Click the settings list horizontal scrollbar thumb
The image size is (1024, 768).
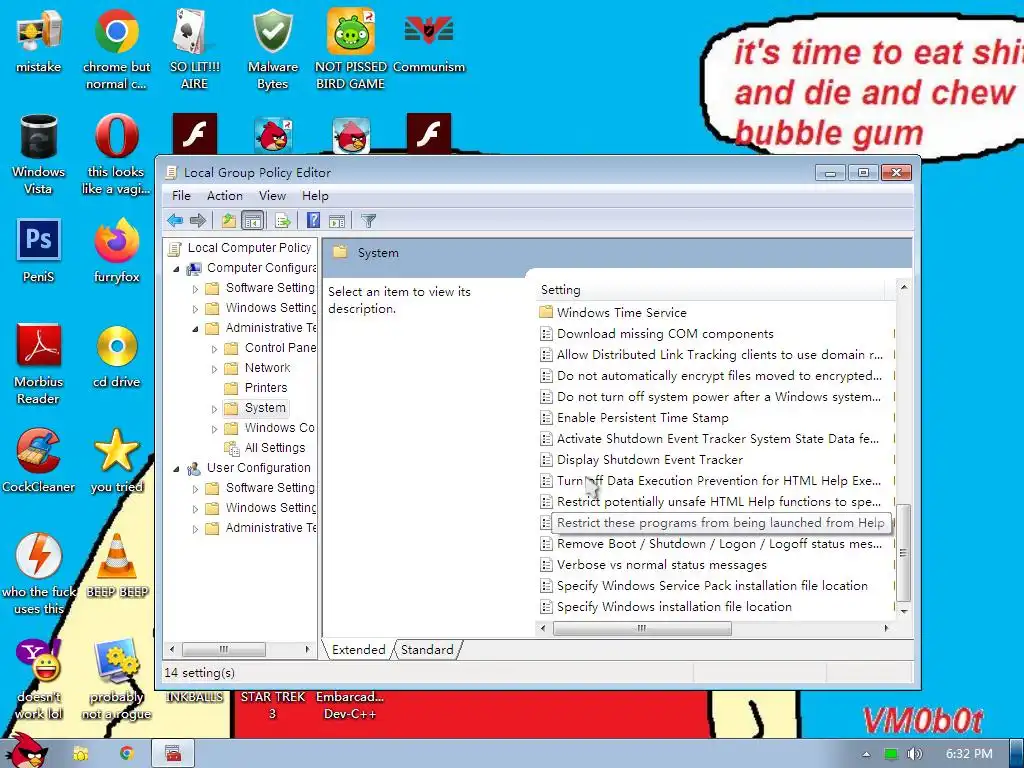pyautogui.click(x=642, y=628)
